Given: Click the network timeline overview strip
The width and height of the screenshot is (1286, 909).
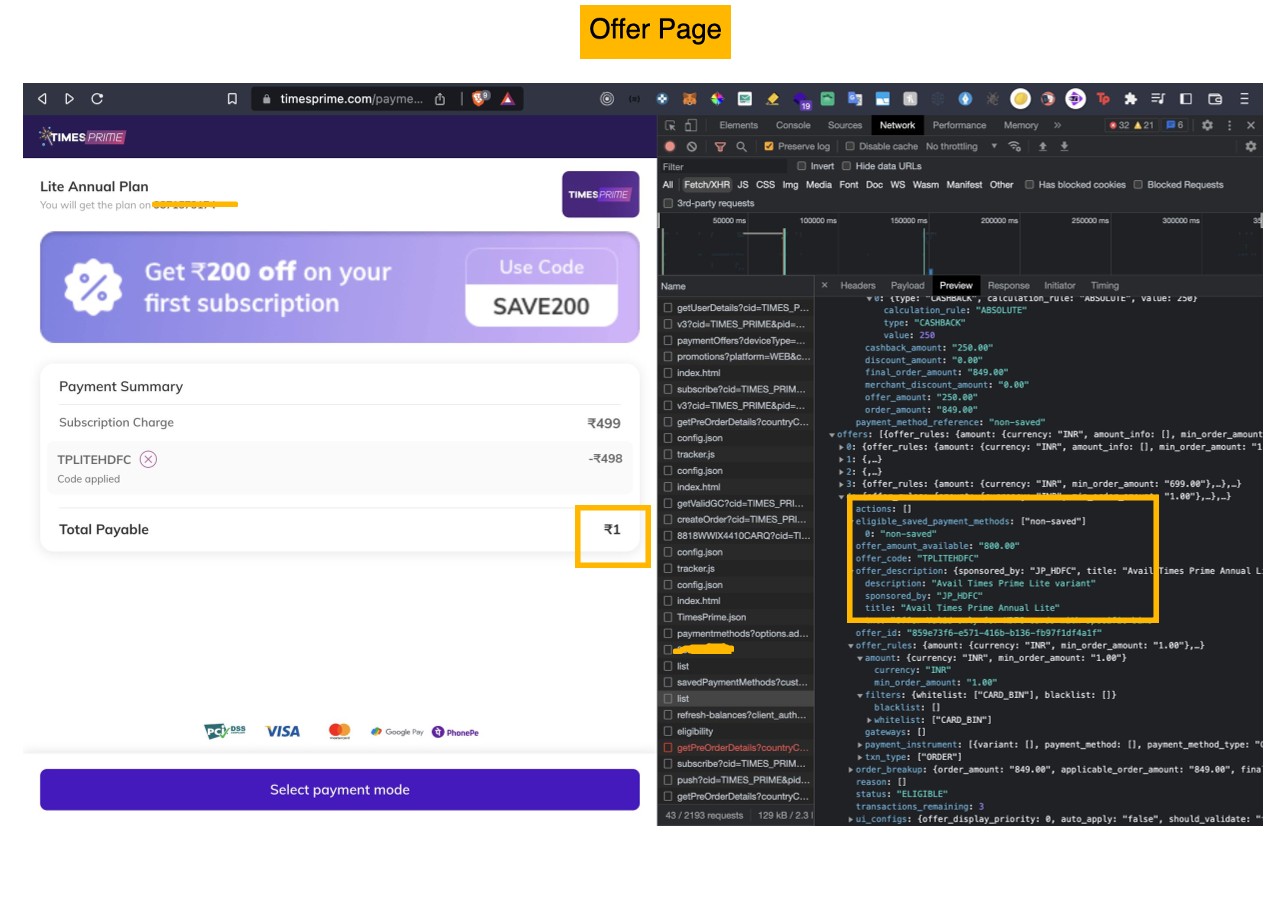Looking at the screenshot, I should (960, 245).
